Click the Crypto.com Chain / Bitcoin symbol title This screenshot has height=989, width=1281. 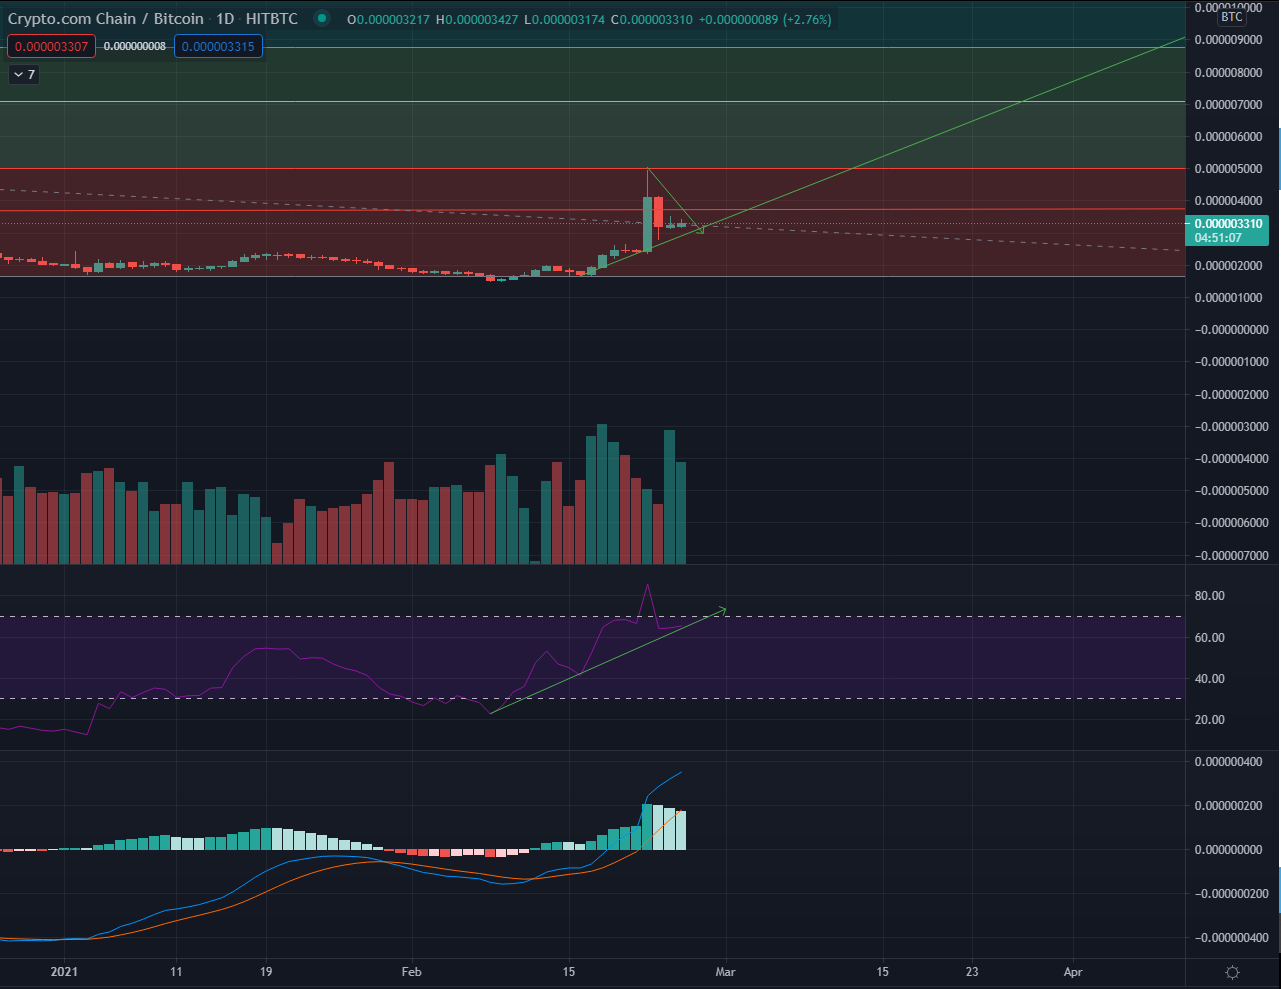click(x=105, y=19)
